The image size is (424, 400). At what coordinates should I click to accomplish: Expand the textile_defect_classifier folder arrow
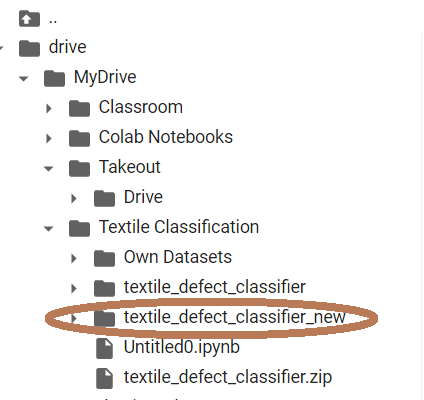pyautogui.click(x=74, y=288)
